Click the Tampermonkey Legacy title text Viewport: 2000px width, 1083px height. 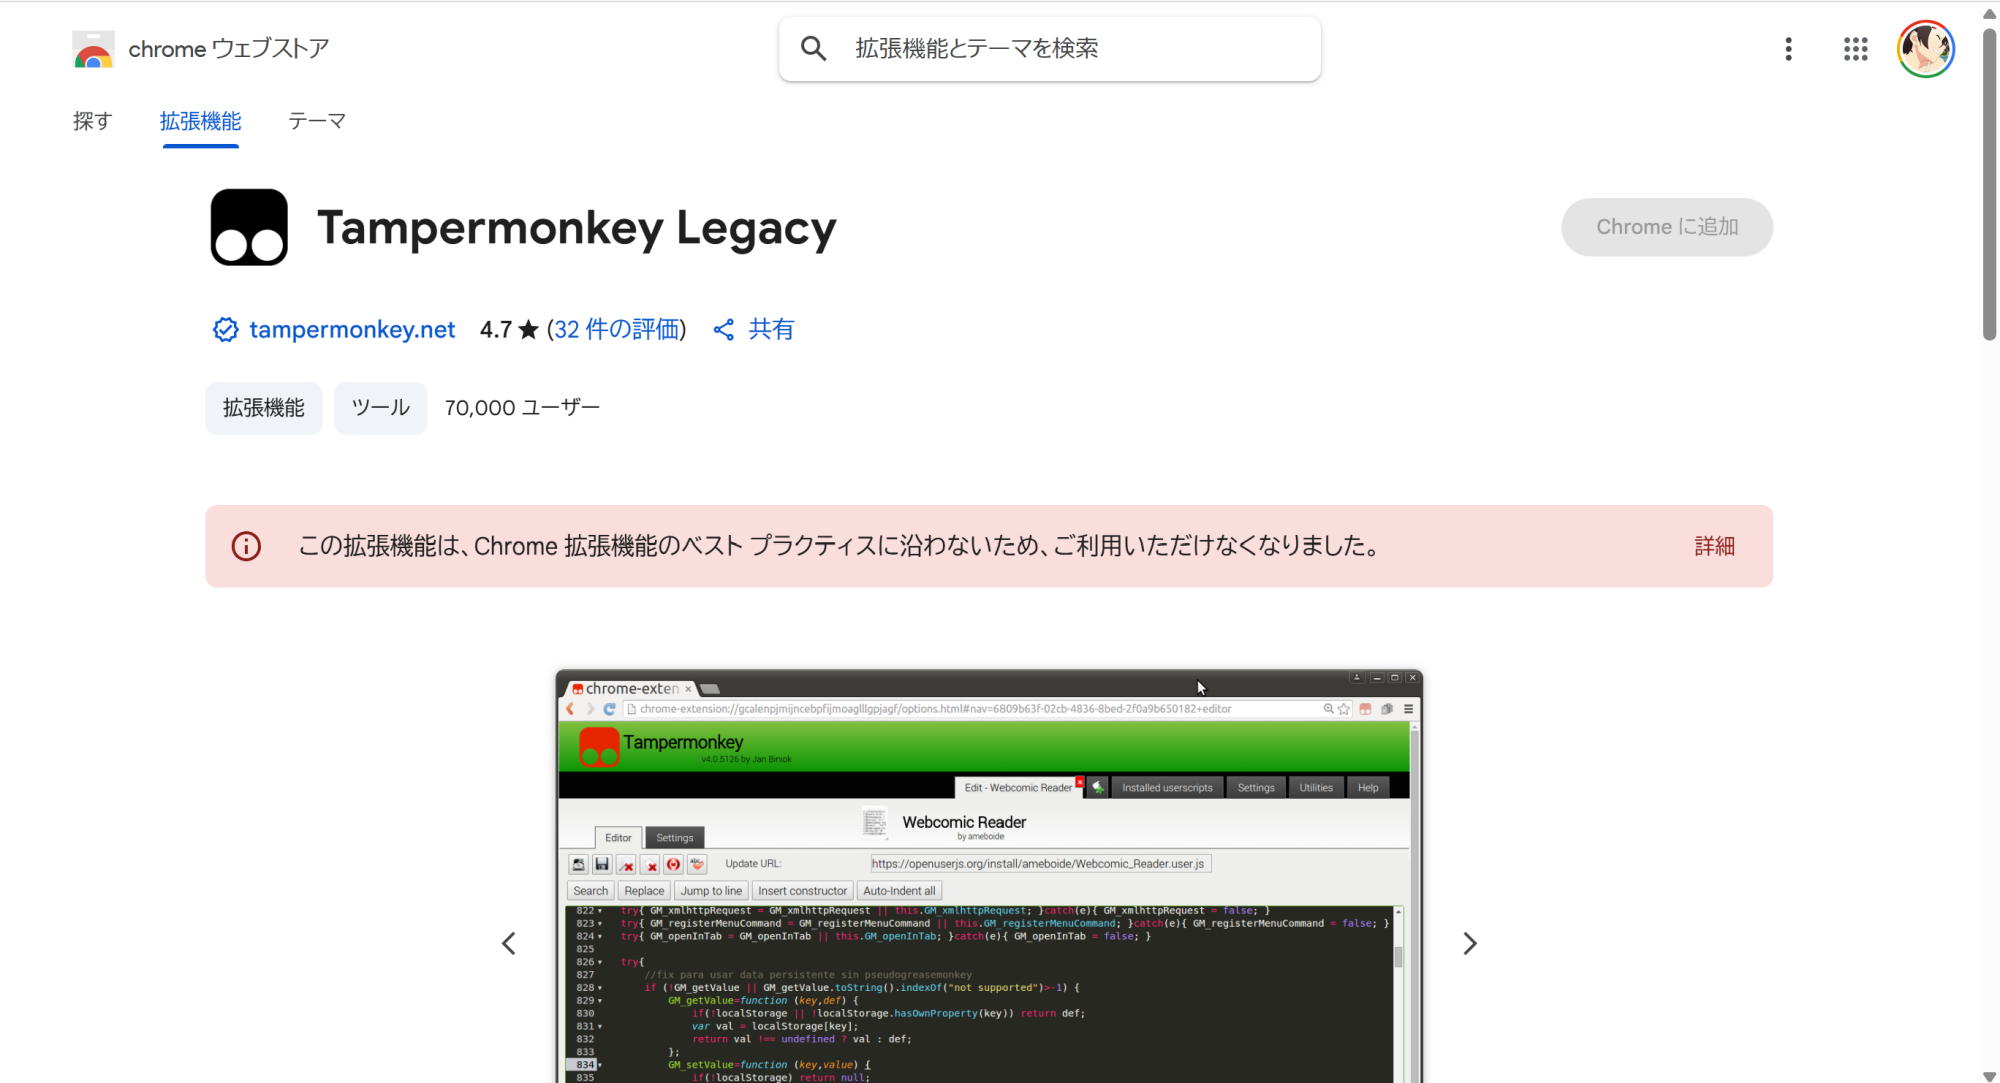[577, 229]
